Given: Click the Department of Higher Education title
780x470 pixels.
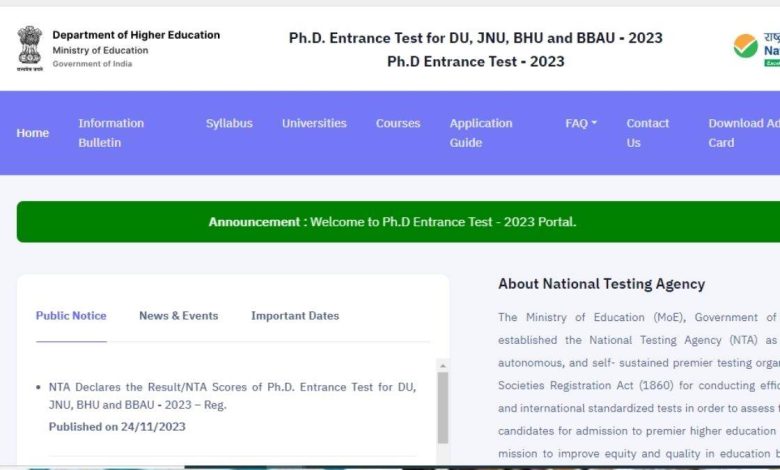Looking at the screenshot, I should click(x=136, y=35).
